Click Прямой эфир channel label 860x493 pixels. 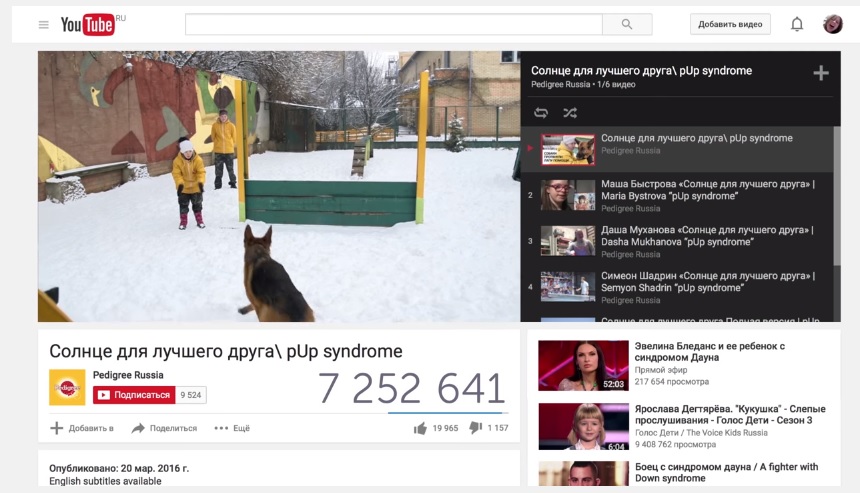click(660, 370)
